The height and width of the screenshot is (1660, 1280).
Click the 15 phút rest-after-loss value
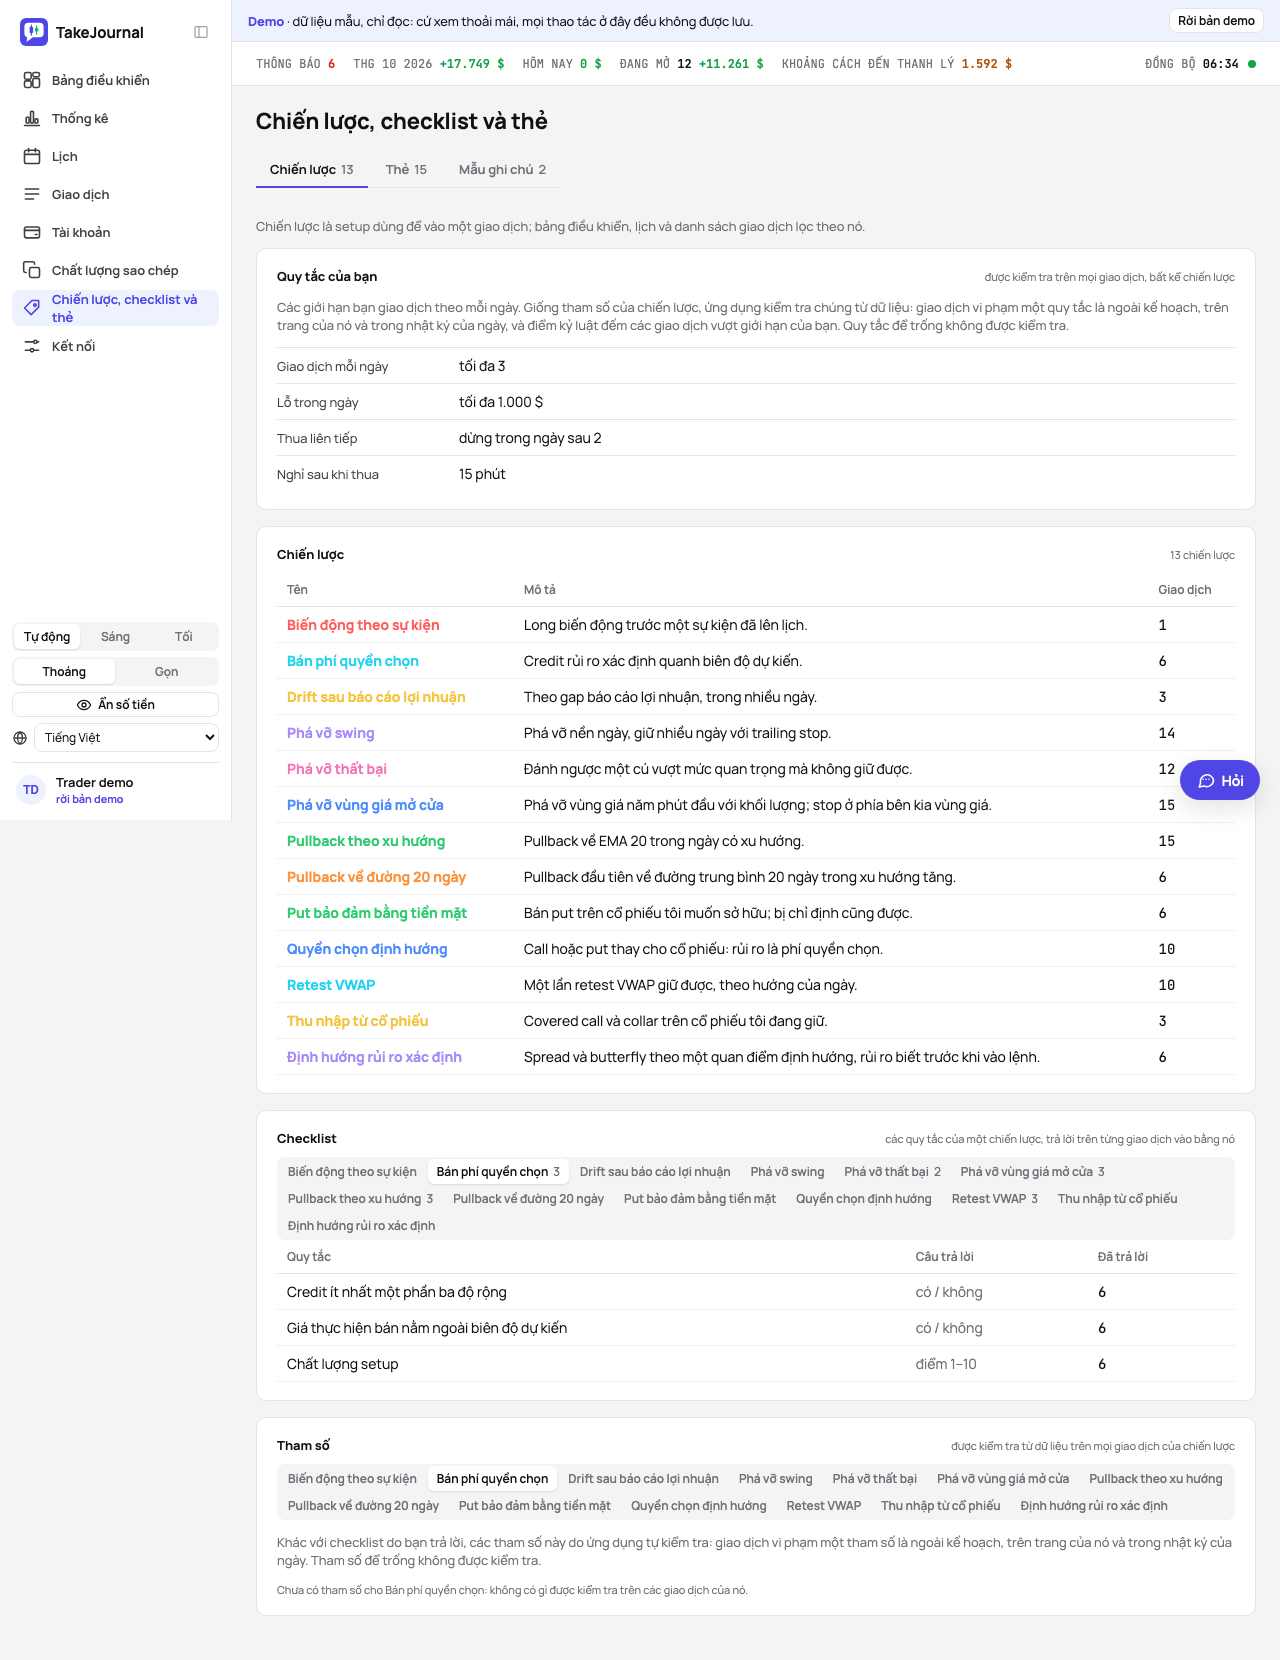coord(482,474)
